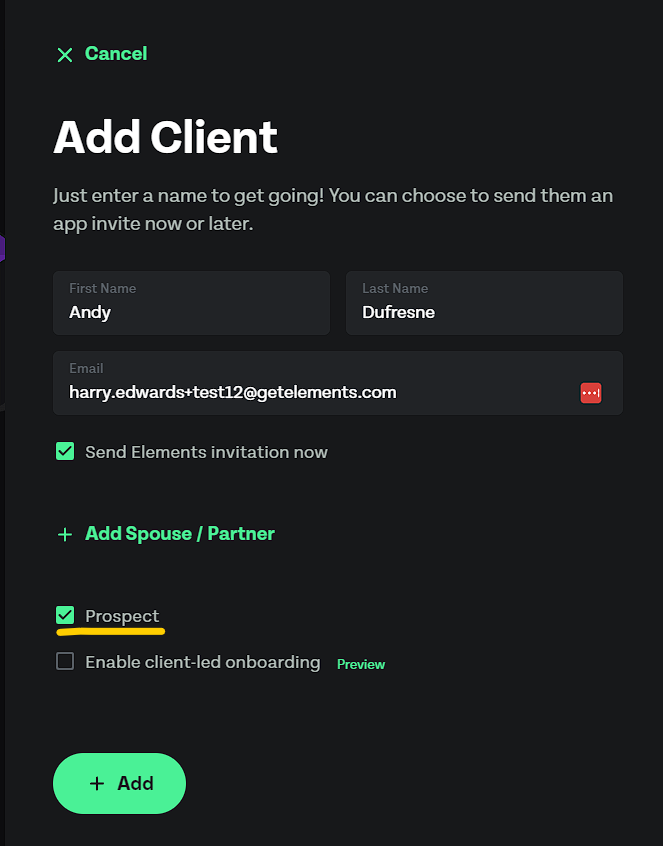Click the empty square icon for client-led onboarding
The height and width of the screenshot is (846, 663).
pyautogui.click(x=65, y=661)
